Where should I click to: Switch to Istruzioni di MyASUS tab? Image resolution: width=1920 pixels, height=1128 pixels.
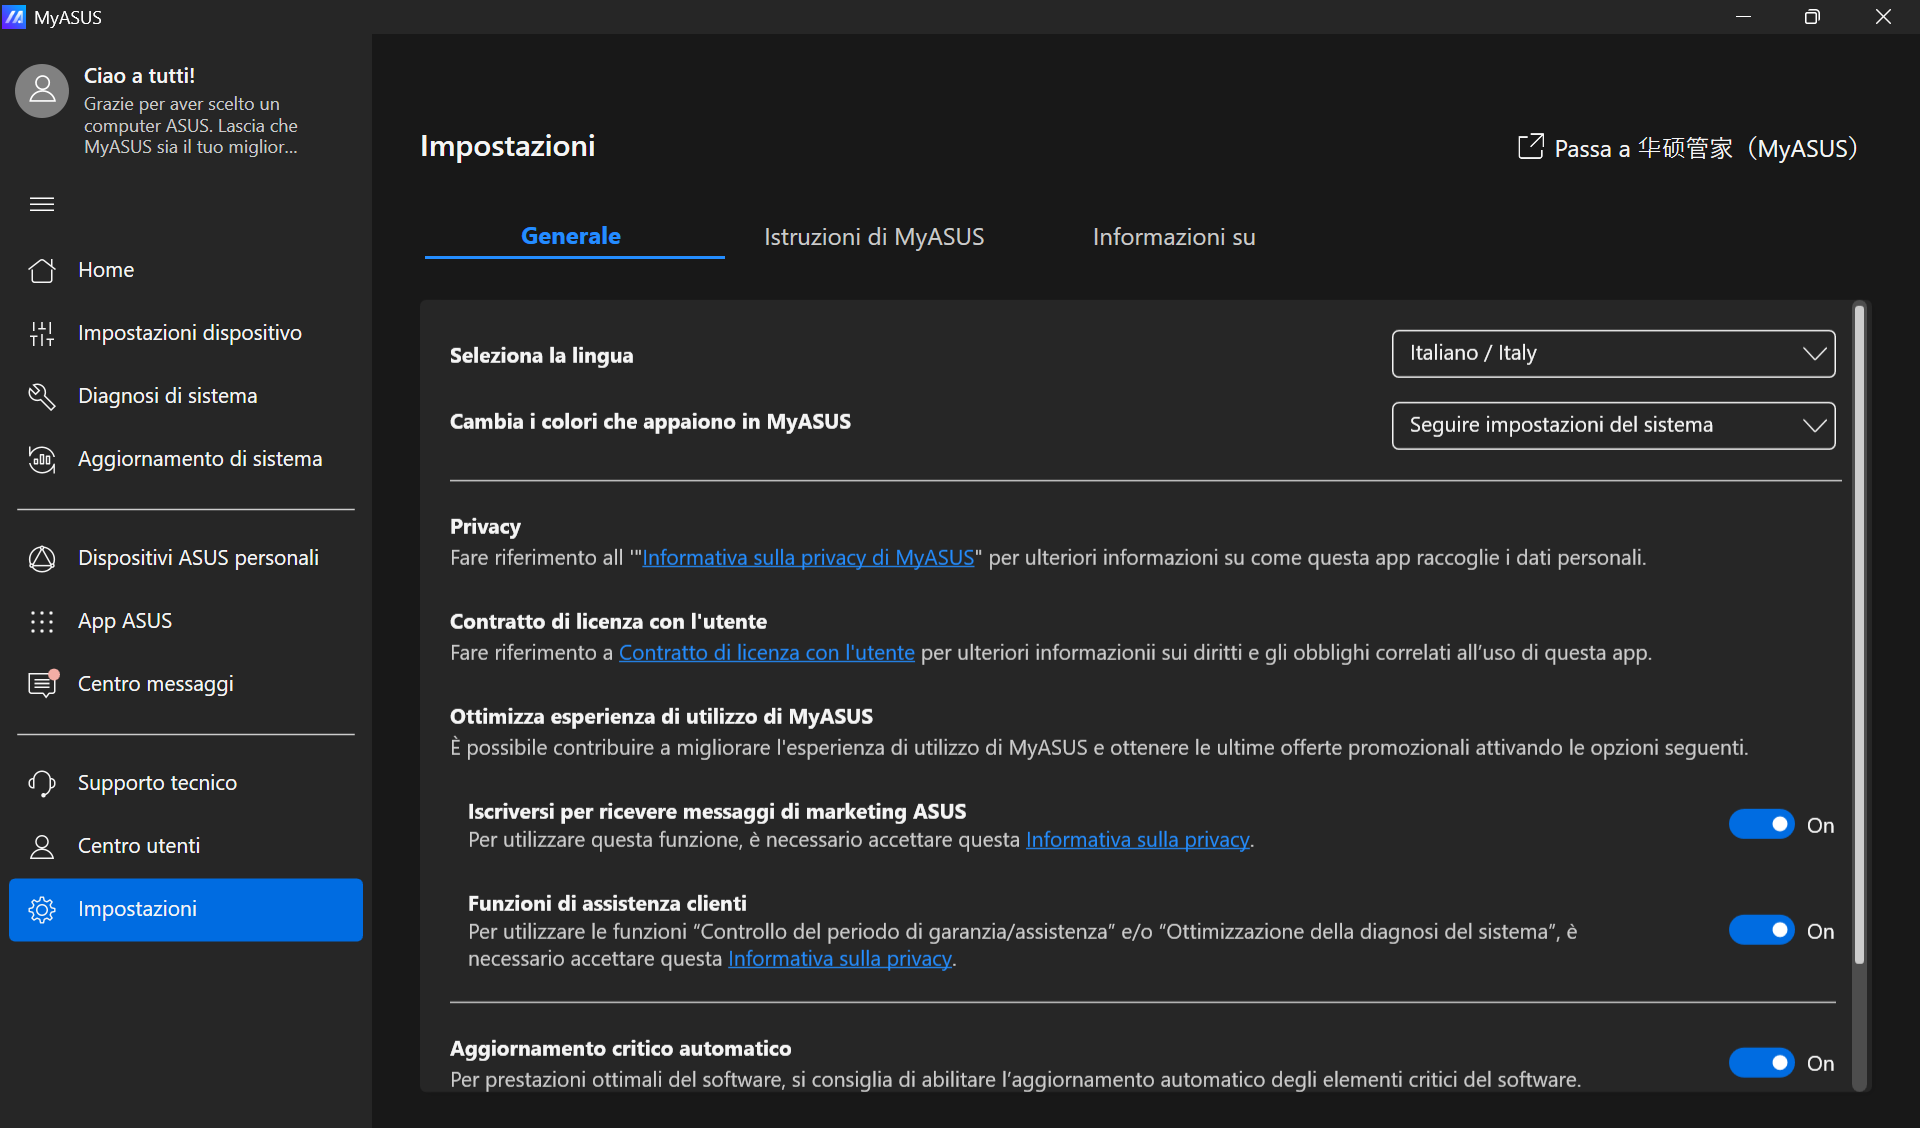(874, 237)
